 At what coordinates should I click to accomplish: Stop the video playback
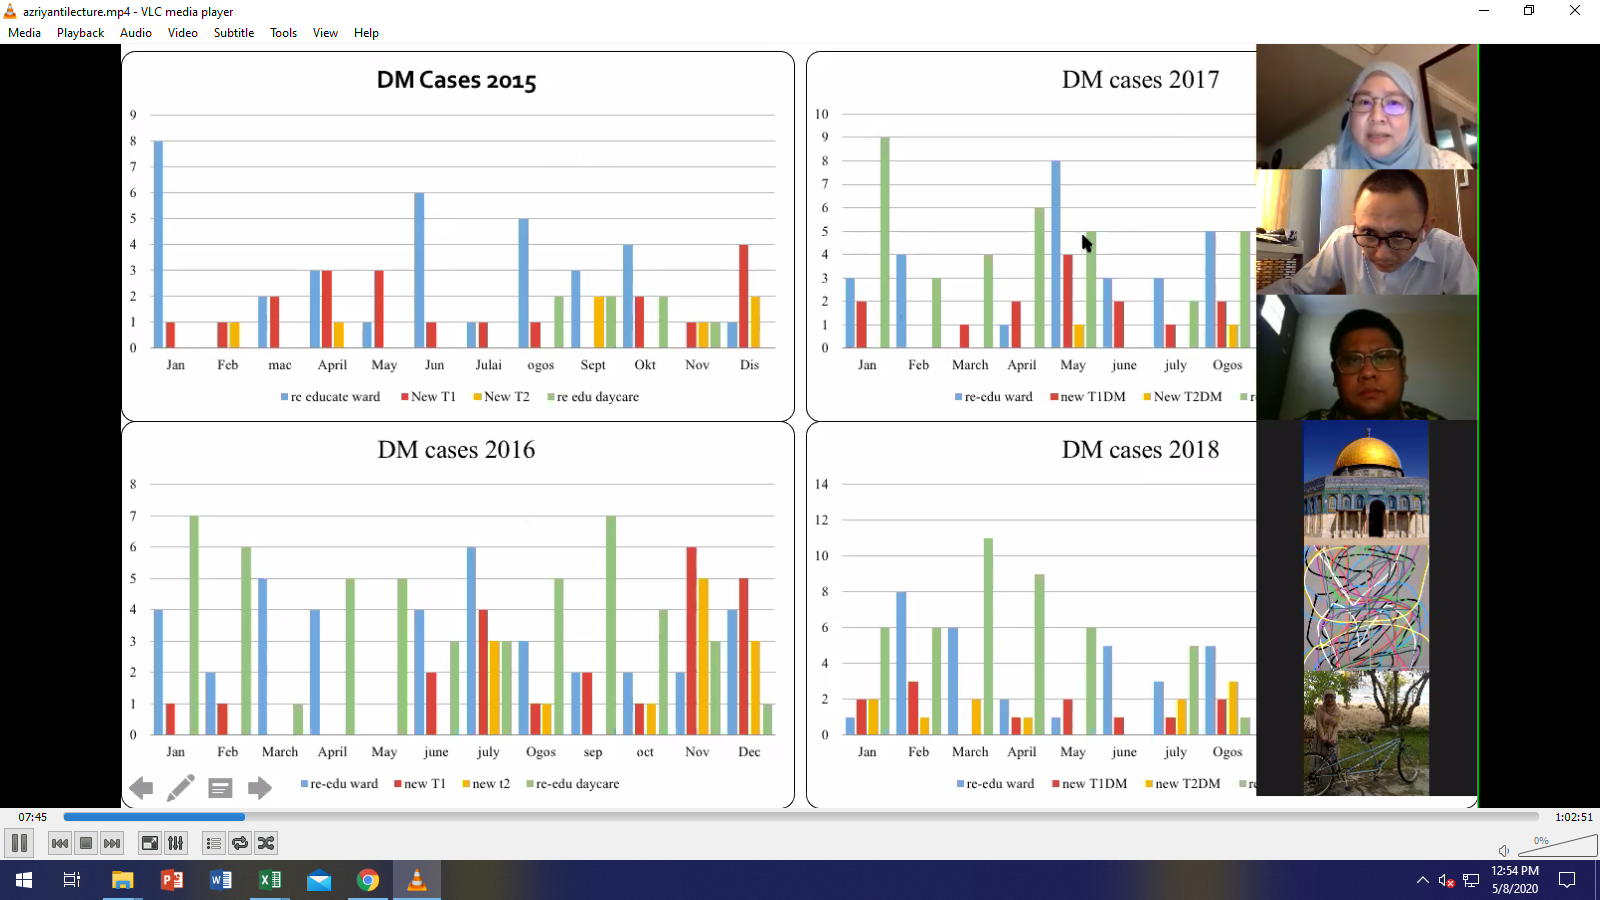pos(86,843)
